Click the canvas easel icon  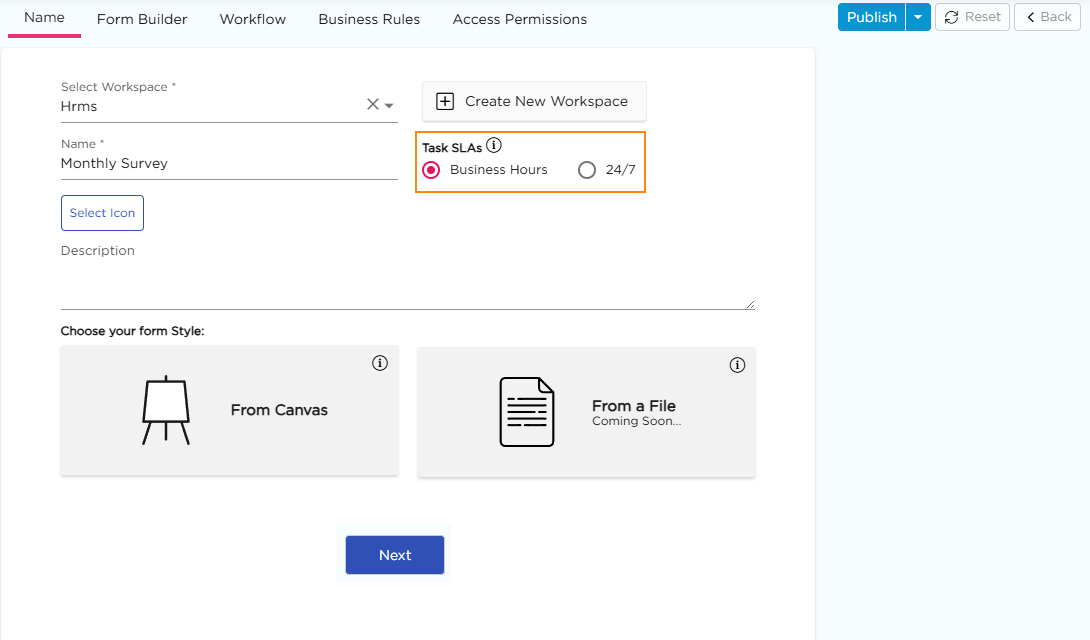(x=165, y=410)
